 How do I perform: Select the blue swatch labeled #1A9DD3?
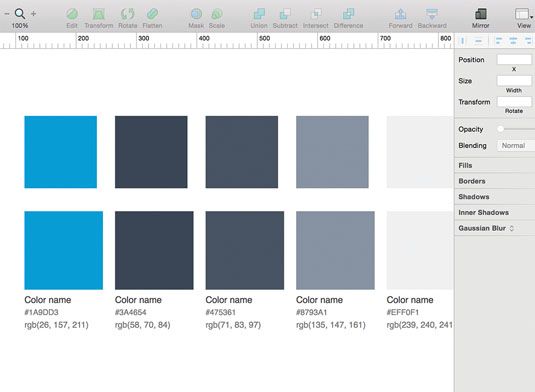[x=63, y=250]
